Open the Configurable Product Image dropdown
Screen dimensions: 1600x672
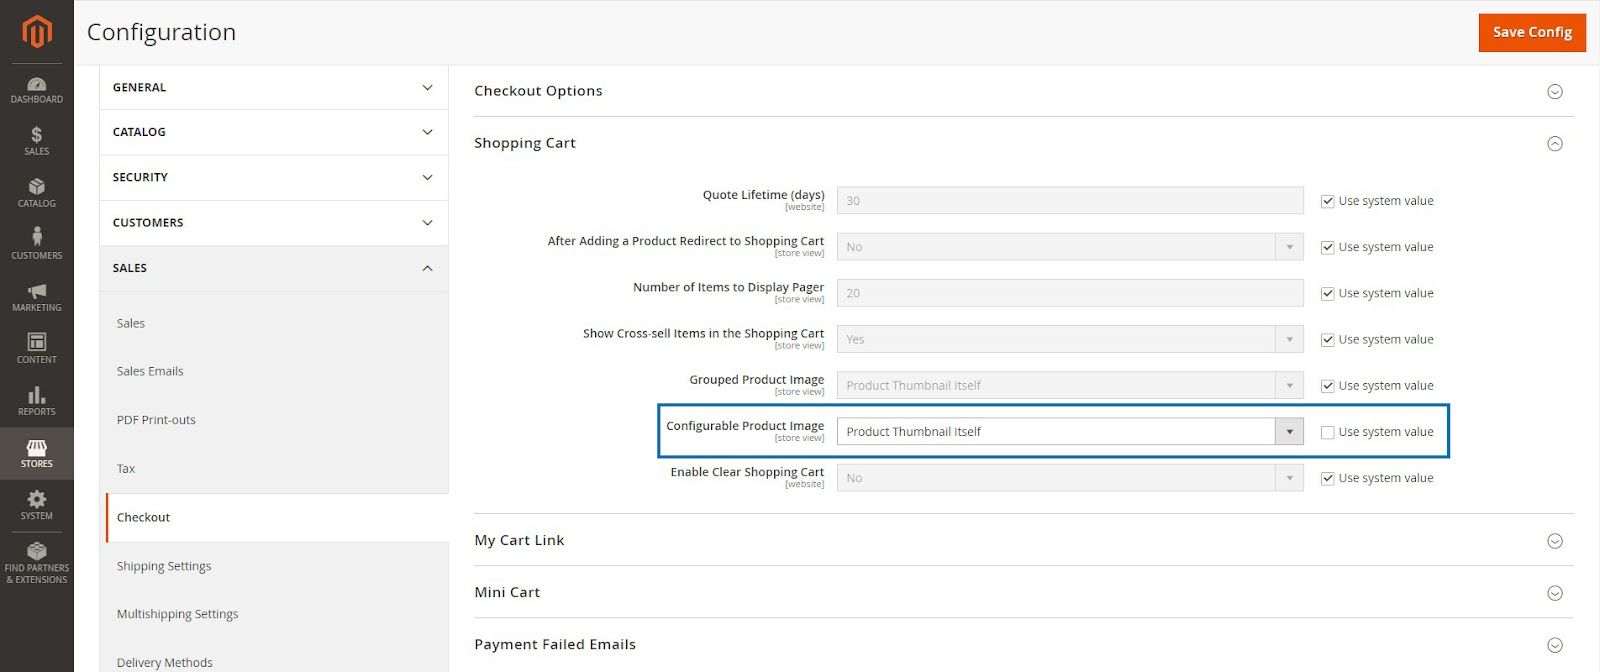coord(1070,431)
